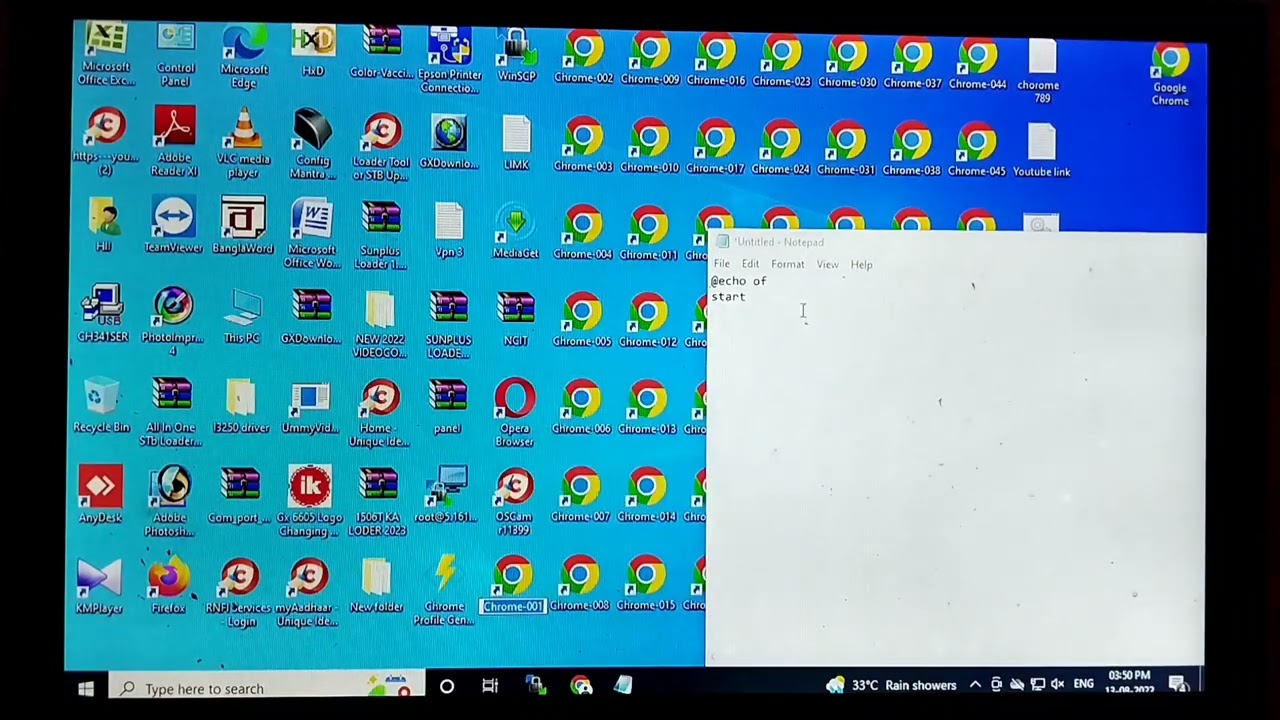Open Task View on the taskbar

click(x=490, y=686)
